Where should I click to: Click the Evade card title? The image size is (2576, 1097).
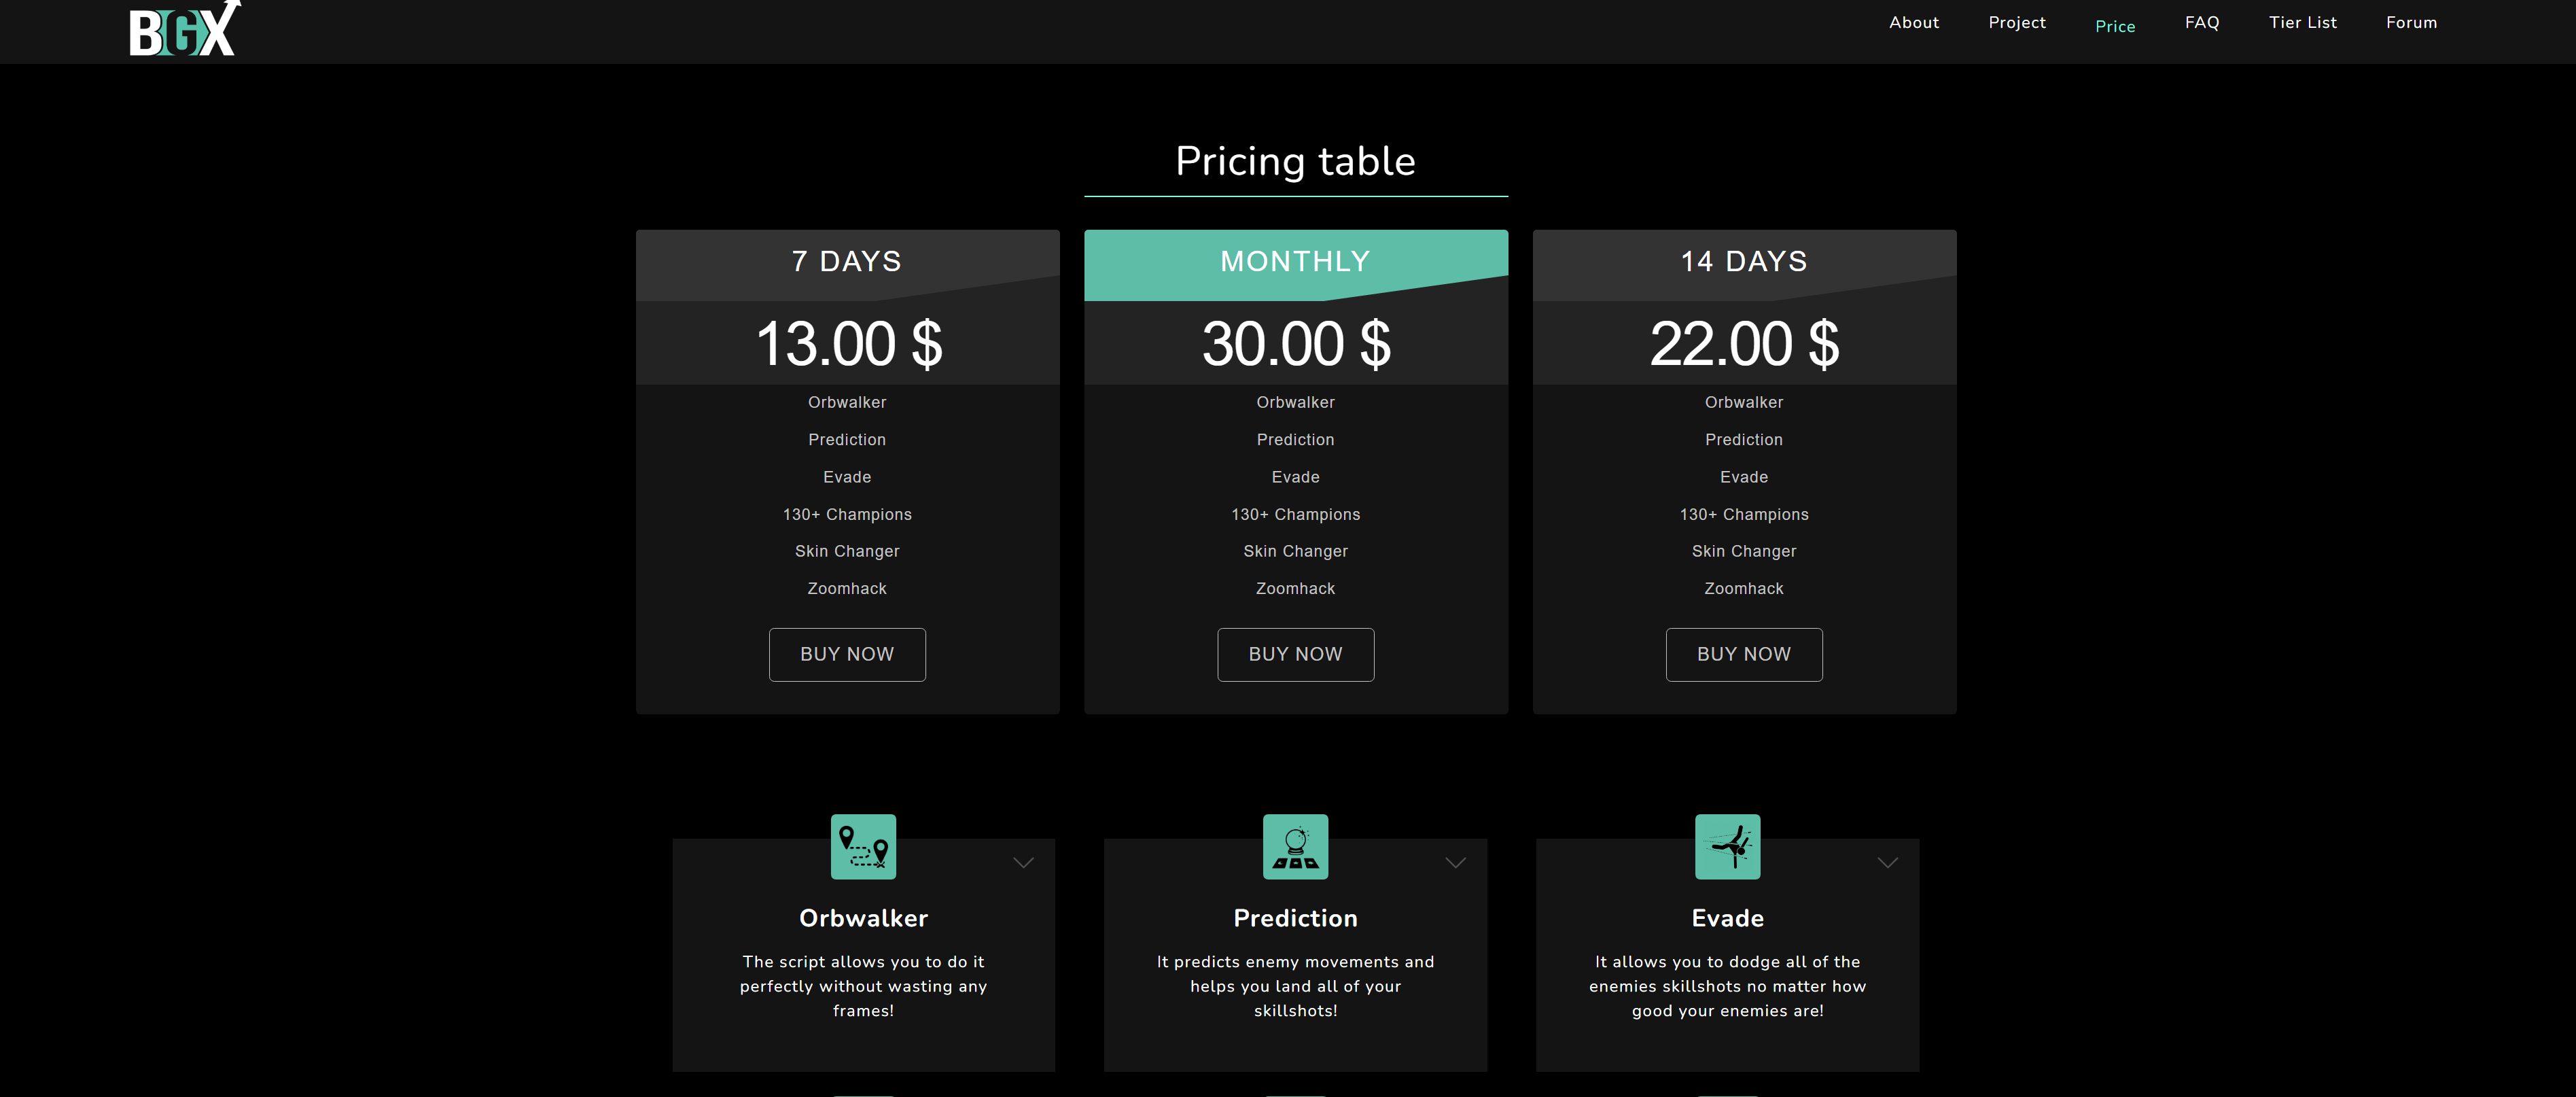coord(1727,918)
